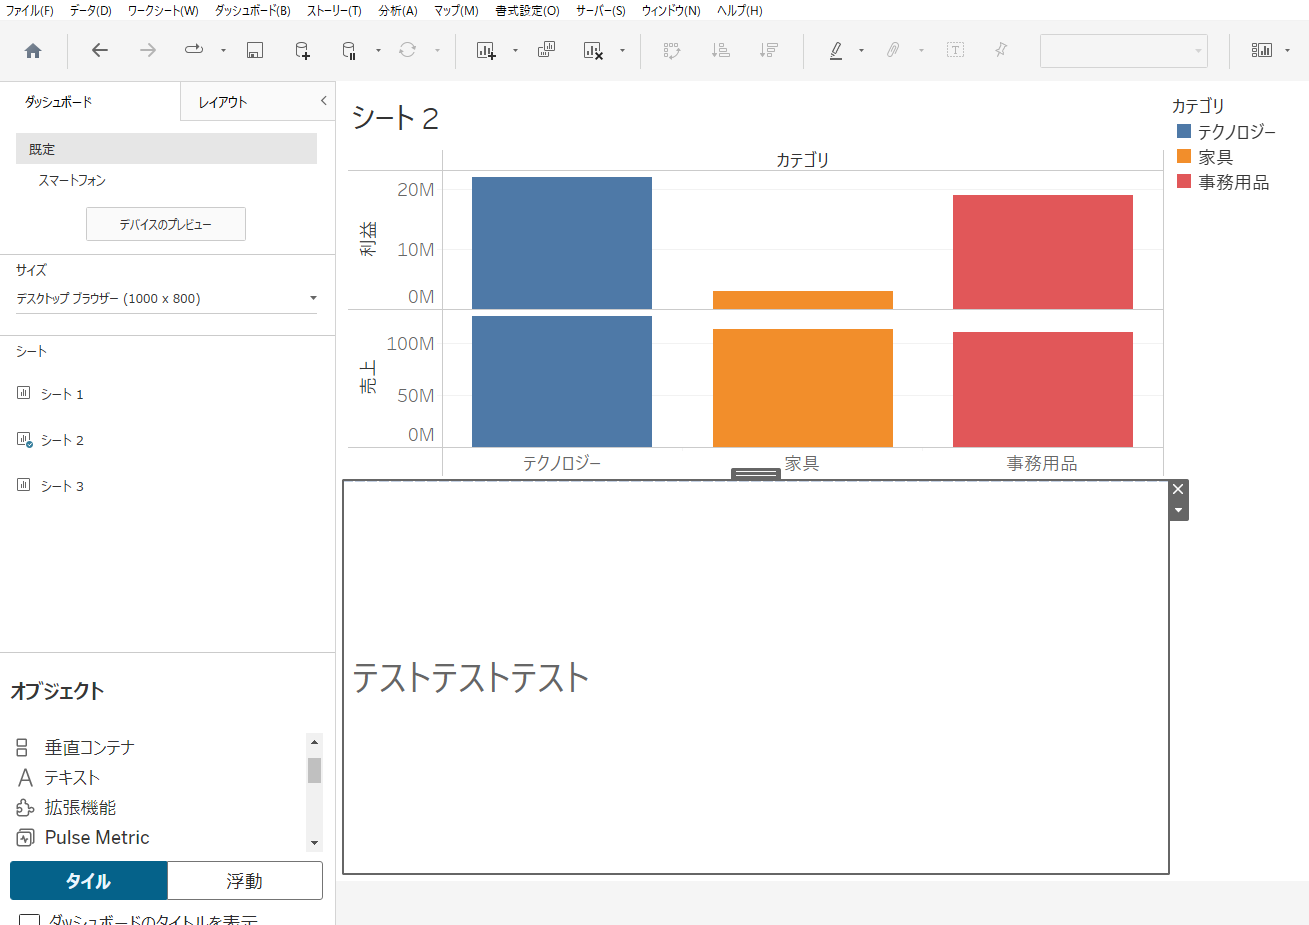This screenshot has width=1309, height=925.
Task: Collapse the side pane with the chevron
Action: pos(323,101)
